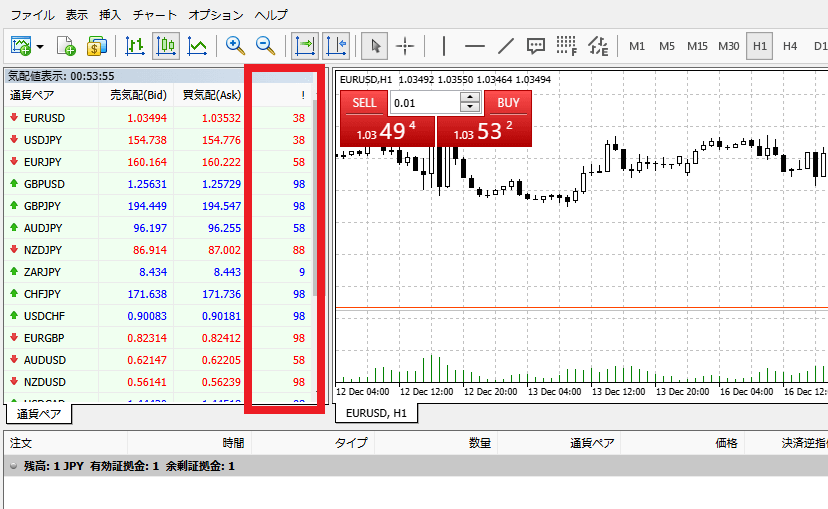Draw a horizontal line on chart
The width and height of the screenshot is (828, 509).
tap(475, 45)
